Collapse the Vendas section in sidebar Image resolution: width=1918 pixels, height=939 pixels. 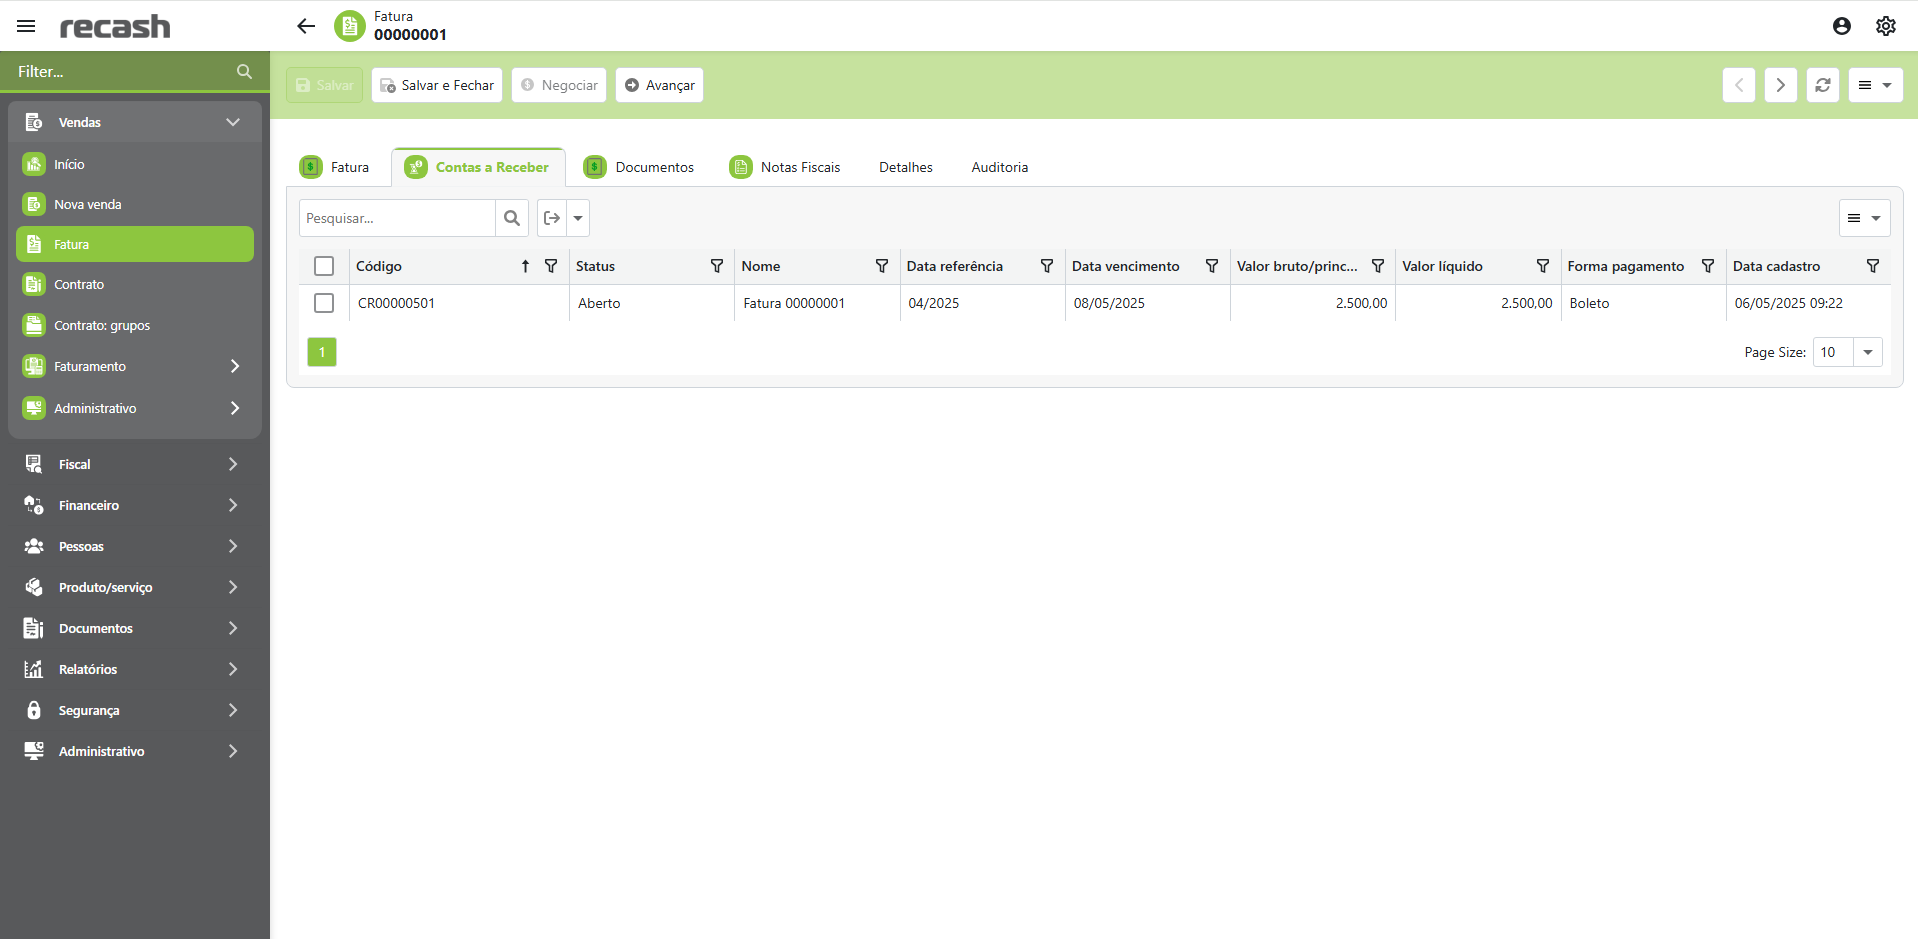point(233,122)
